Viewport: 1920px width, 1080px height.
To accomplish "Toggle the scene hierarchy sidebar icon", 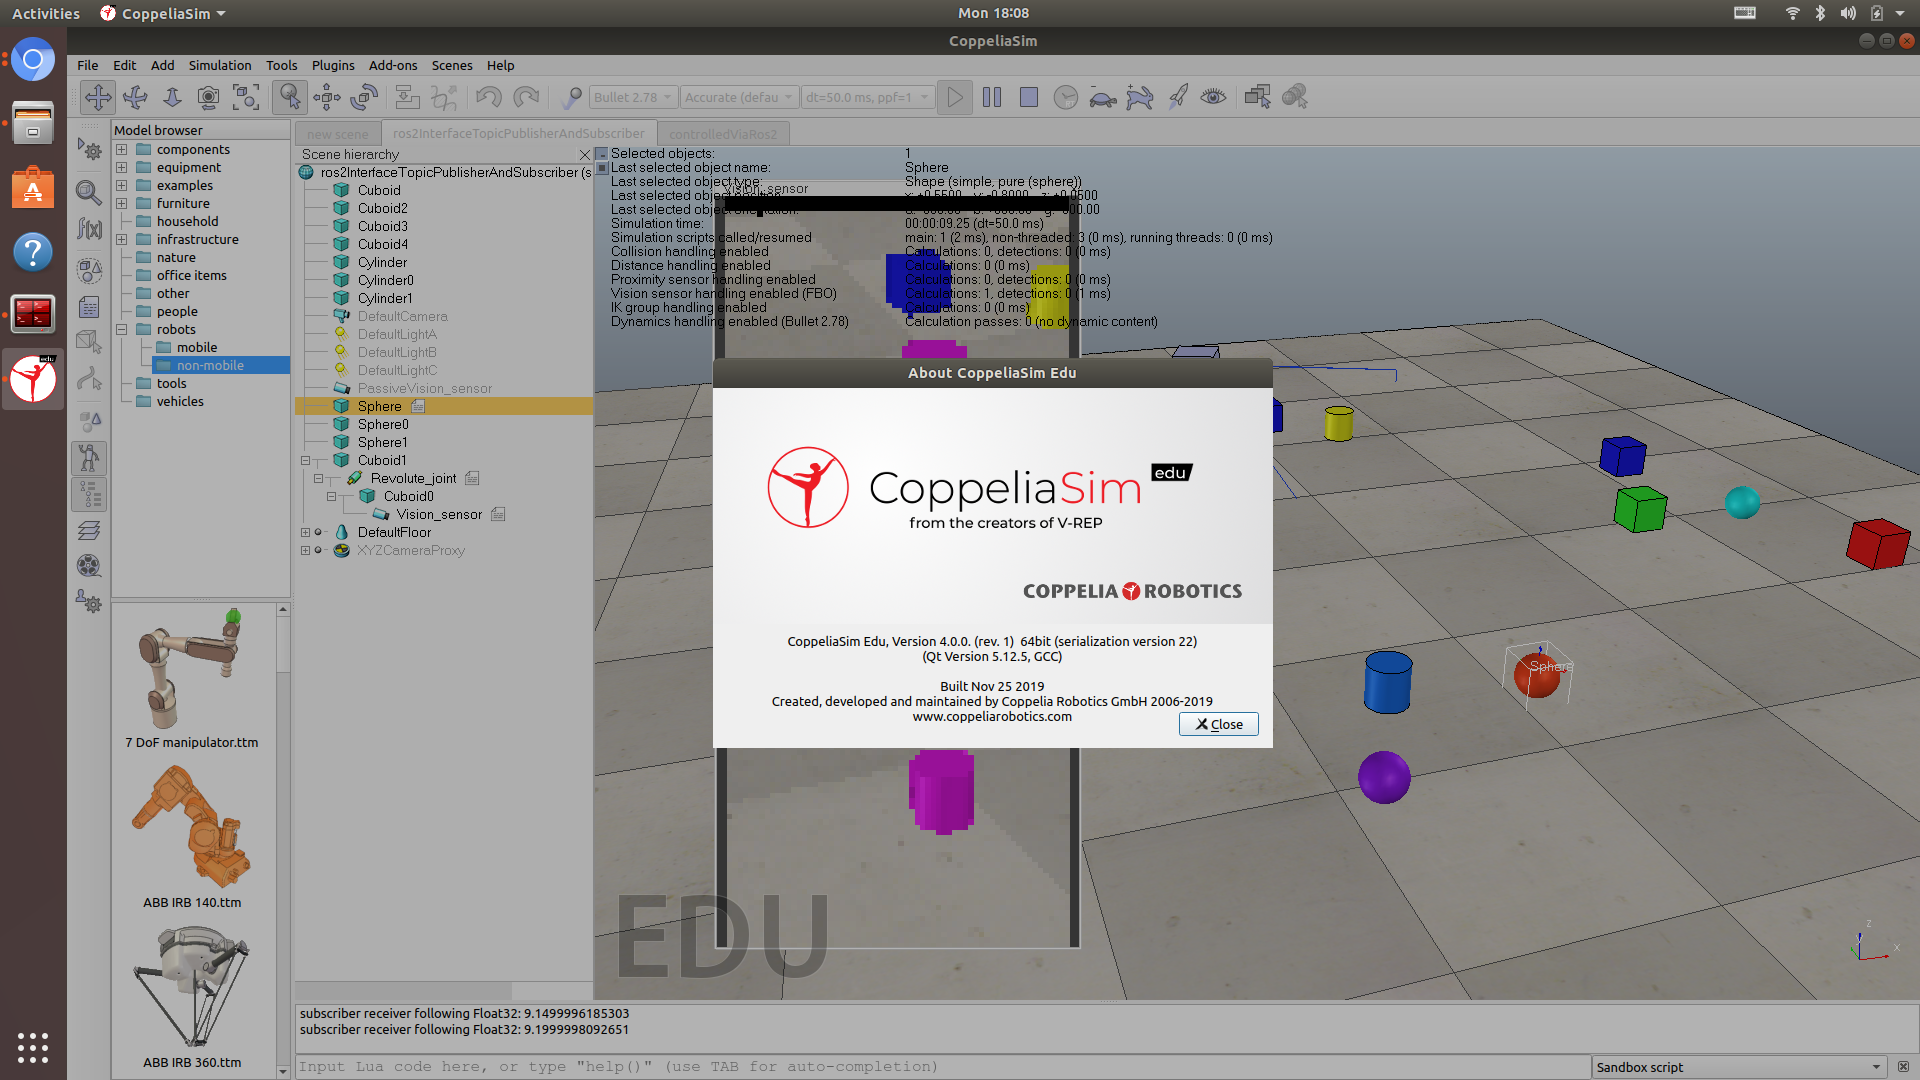I will point(89,494).
